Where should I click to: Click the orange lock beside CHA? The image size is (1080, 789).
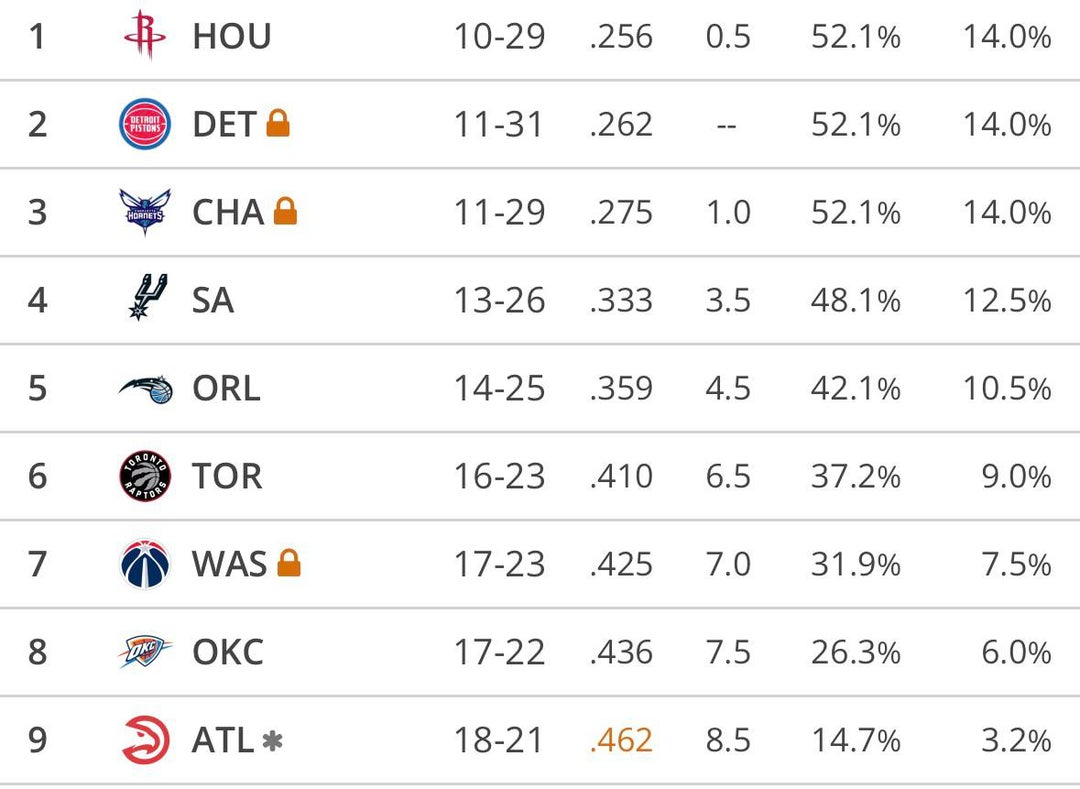click(x=285, y=211)
